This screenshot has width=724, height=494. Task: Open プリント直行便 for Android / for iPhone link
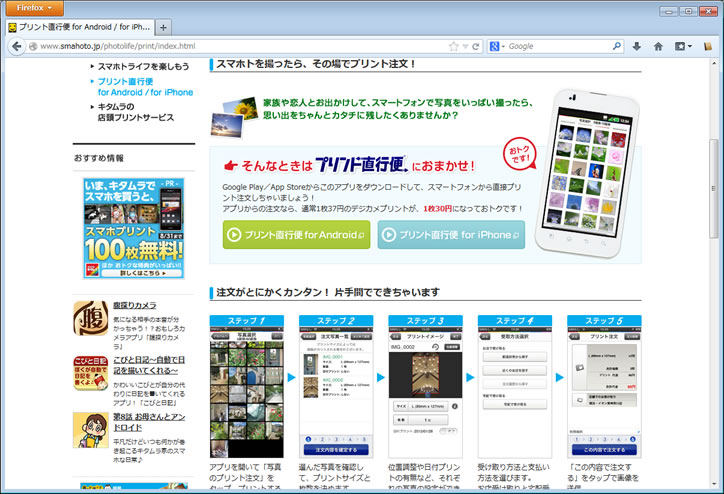(x=145, y=87)
